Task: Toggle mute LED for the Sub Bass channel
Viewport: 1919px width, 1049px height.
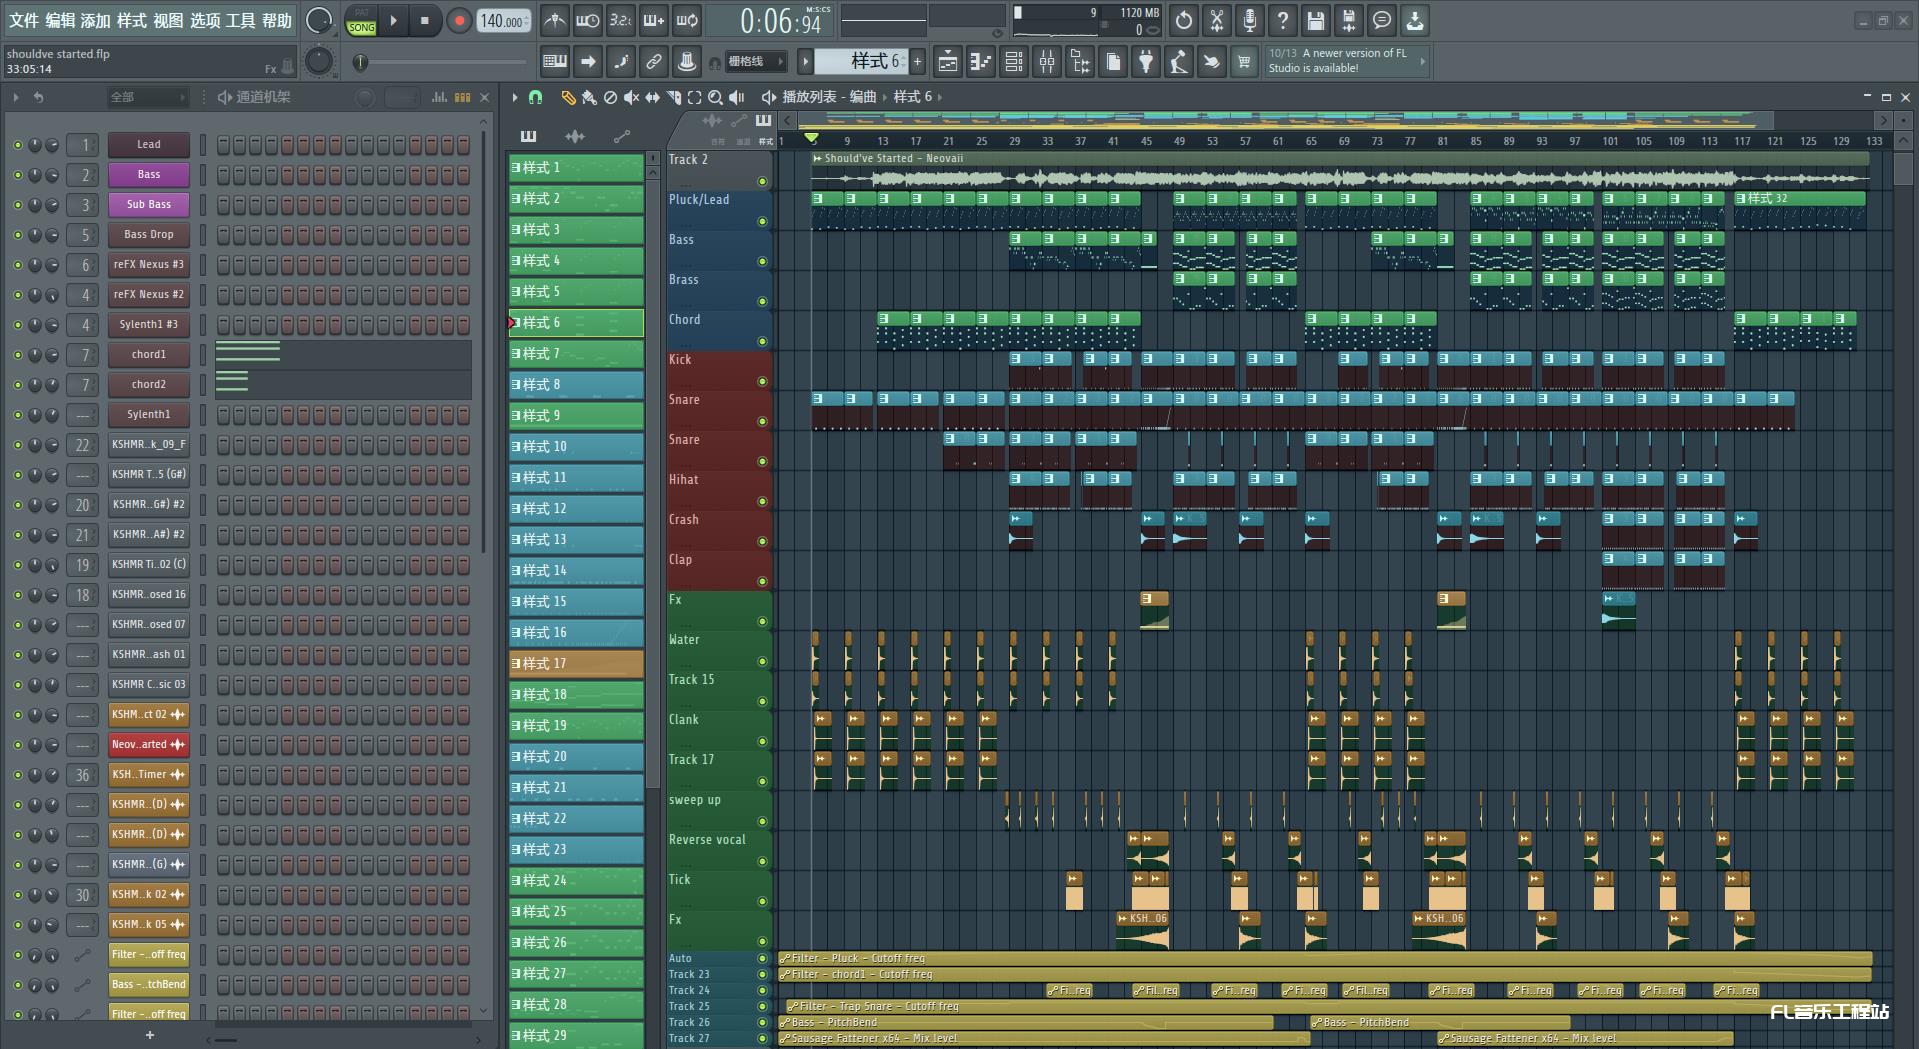Action: [x=17, y=205]
